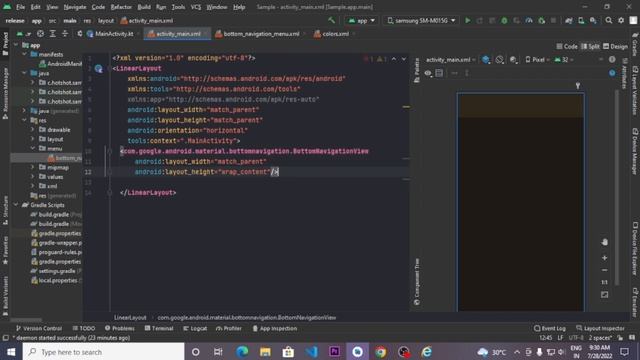Switch editor to Design view mode
Screen dimensions: 640x360
[x=616, y=47]
